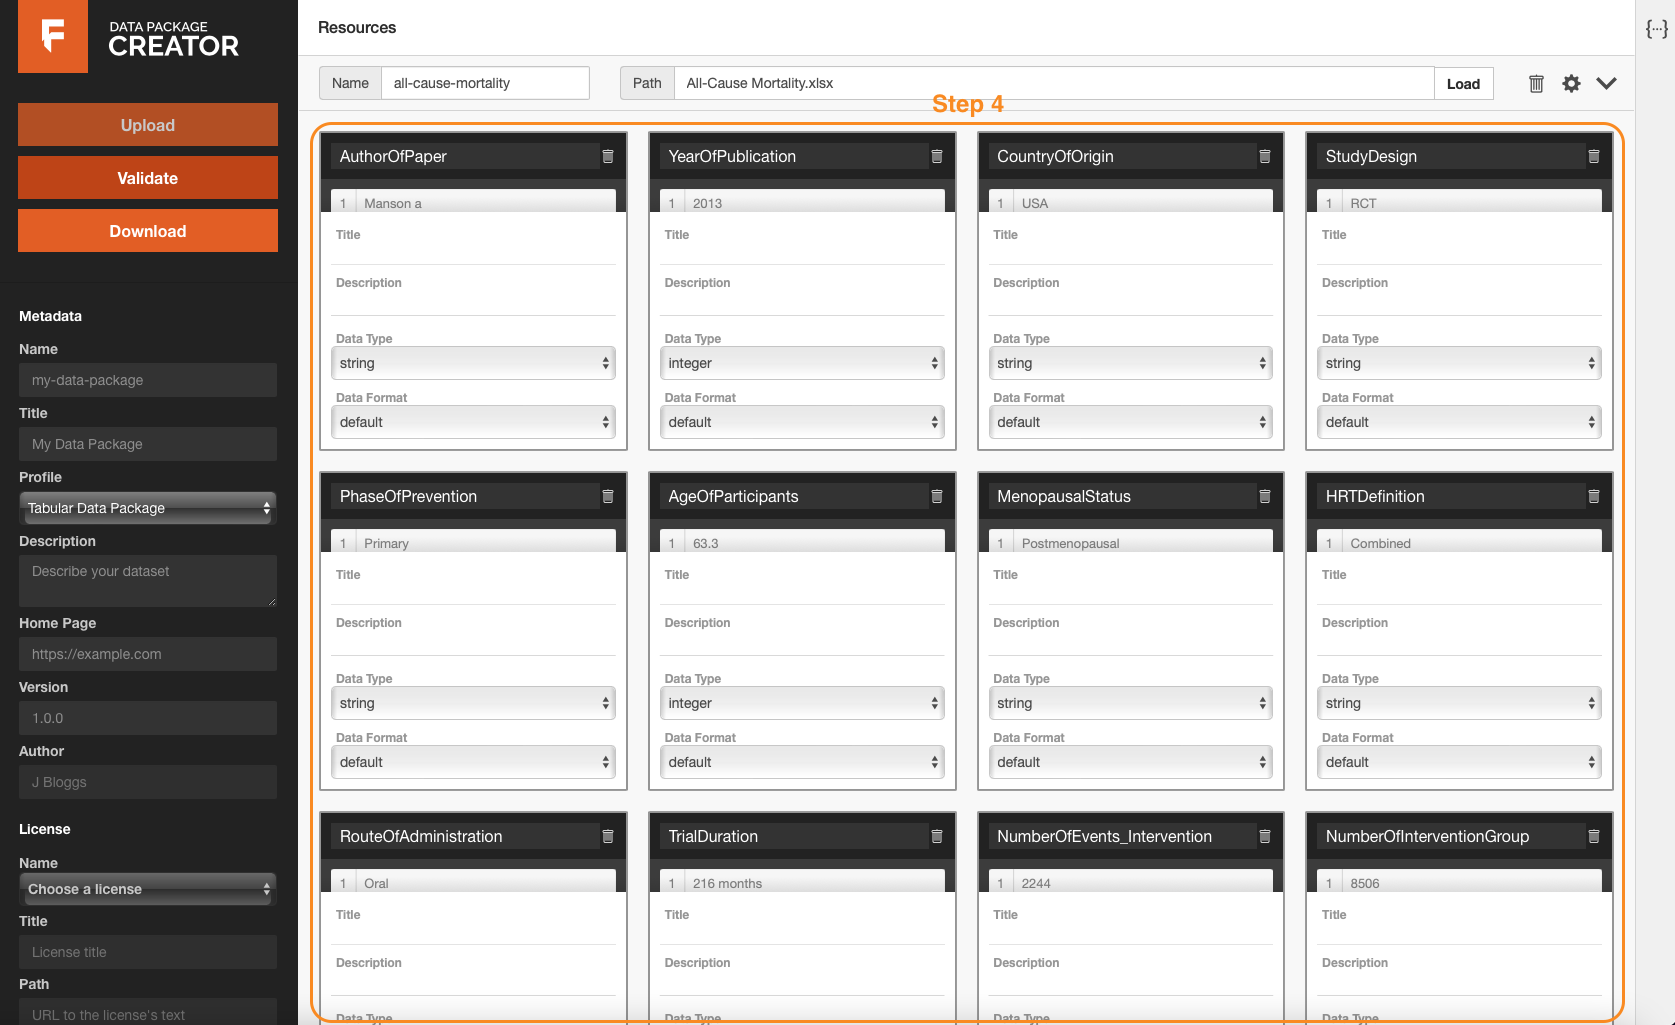The height and width of the screenshot is (1025, 1675).
Task: Remove the CountryOfOrigin field
Action: coord(1265,156)
